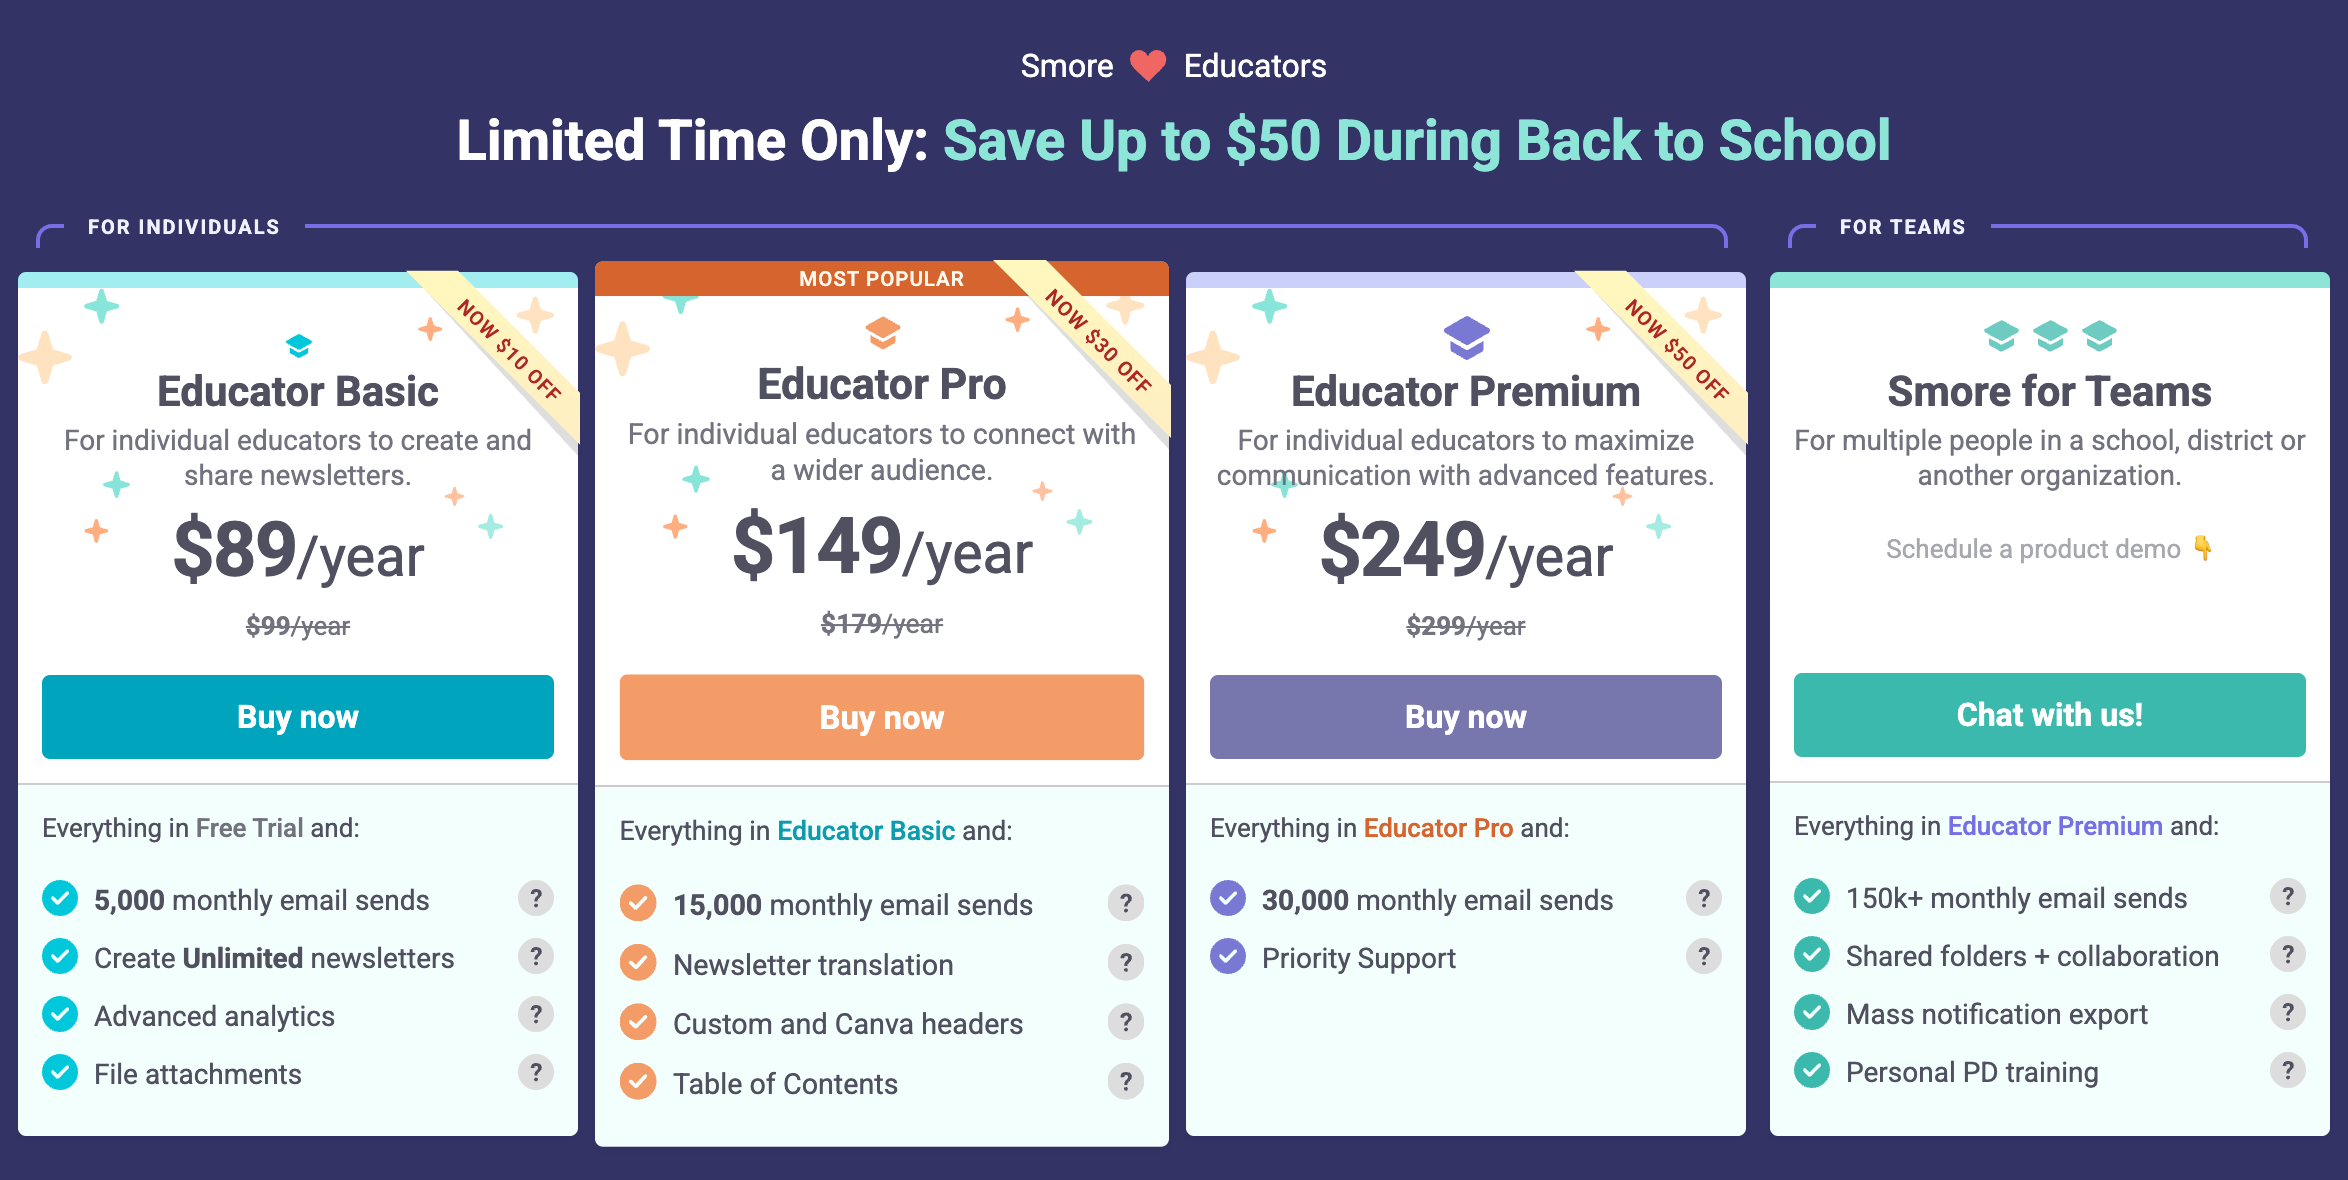Click the Educator Pro orange cap icon

[x=882, y=332]
